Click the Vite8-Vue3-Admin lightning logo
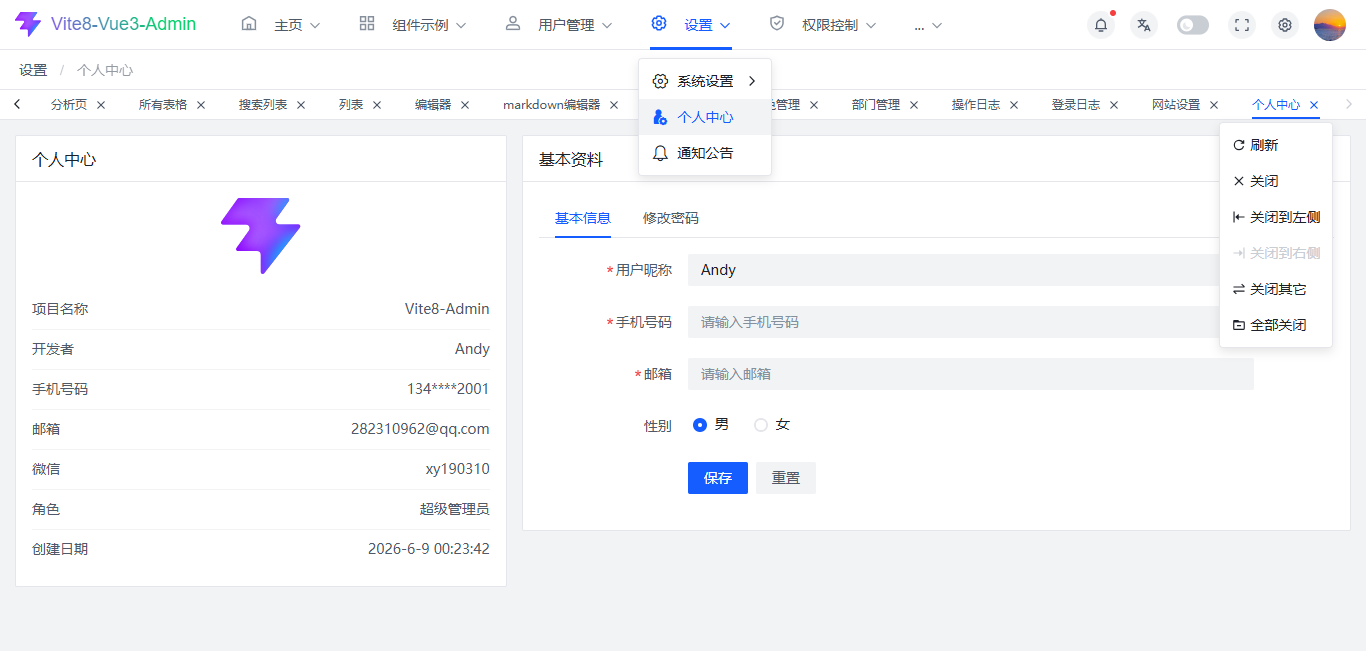 coord(28,24)
